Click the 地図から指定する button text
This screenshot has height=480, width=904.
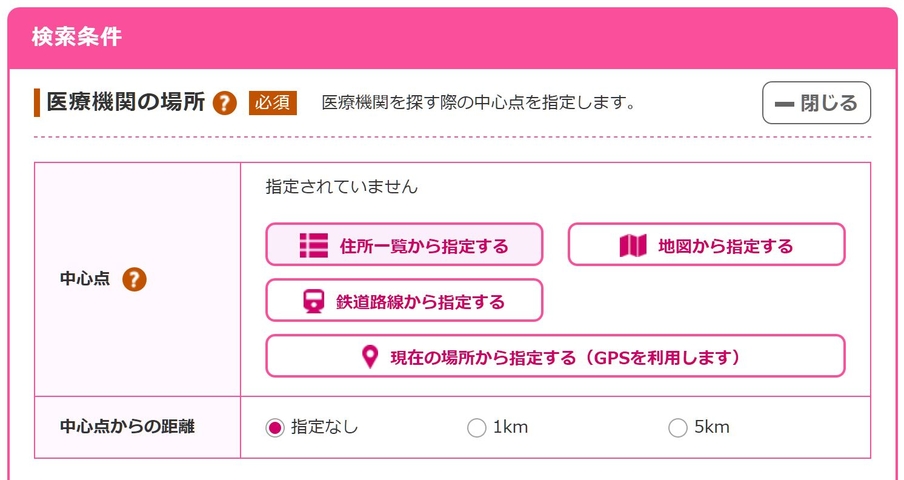tap(726, 246)
